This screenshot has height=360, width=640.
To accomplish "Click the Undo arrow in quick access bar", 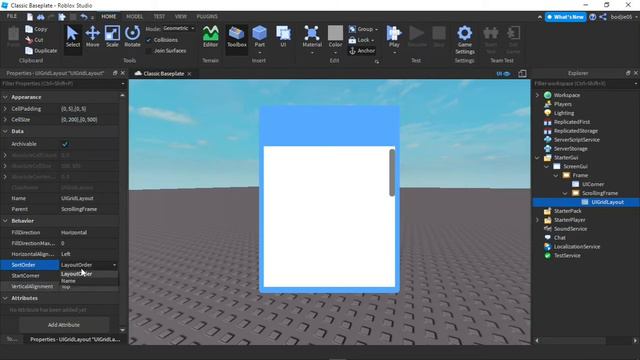I will tap(84, 17).
